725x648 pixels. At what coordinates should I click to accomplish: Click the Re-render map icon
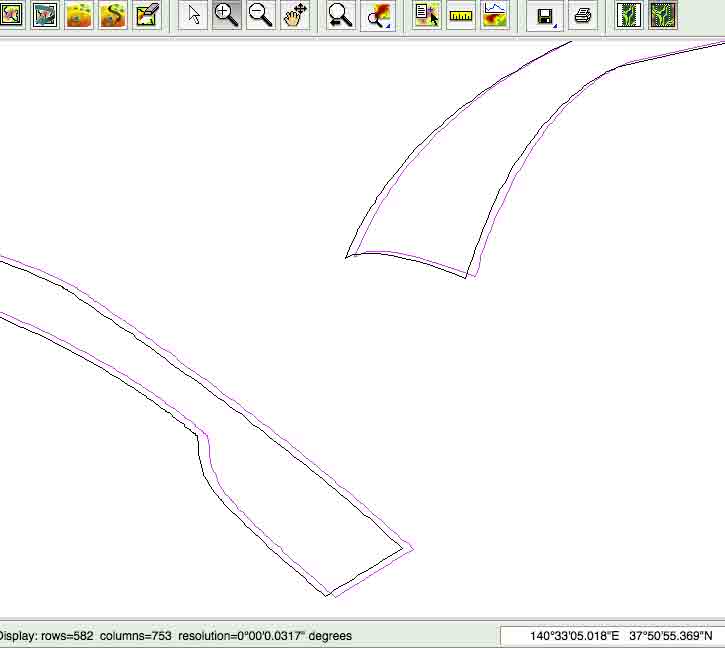click(45, 15)
